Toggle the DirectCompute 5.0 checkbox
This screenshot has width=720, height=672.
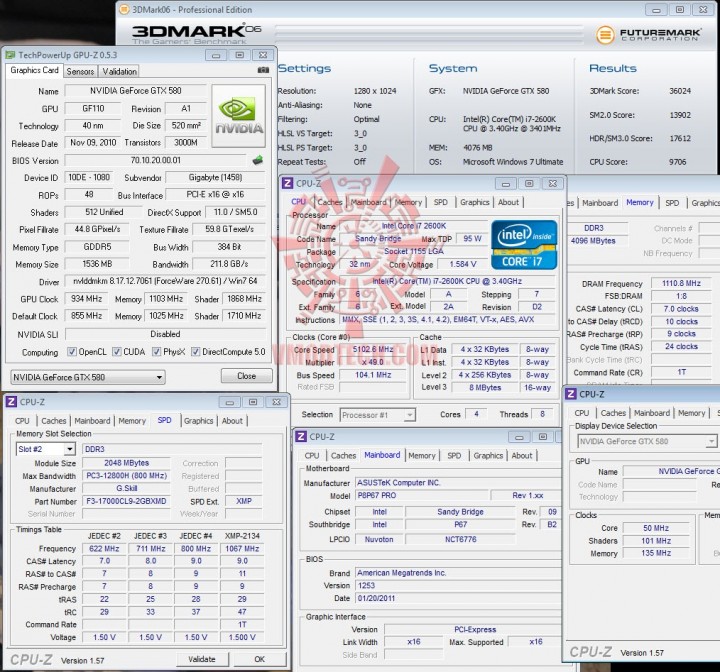[196, 352]
